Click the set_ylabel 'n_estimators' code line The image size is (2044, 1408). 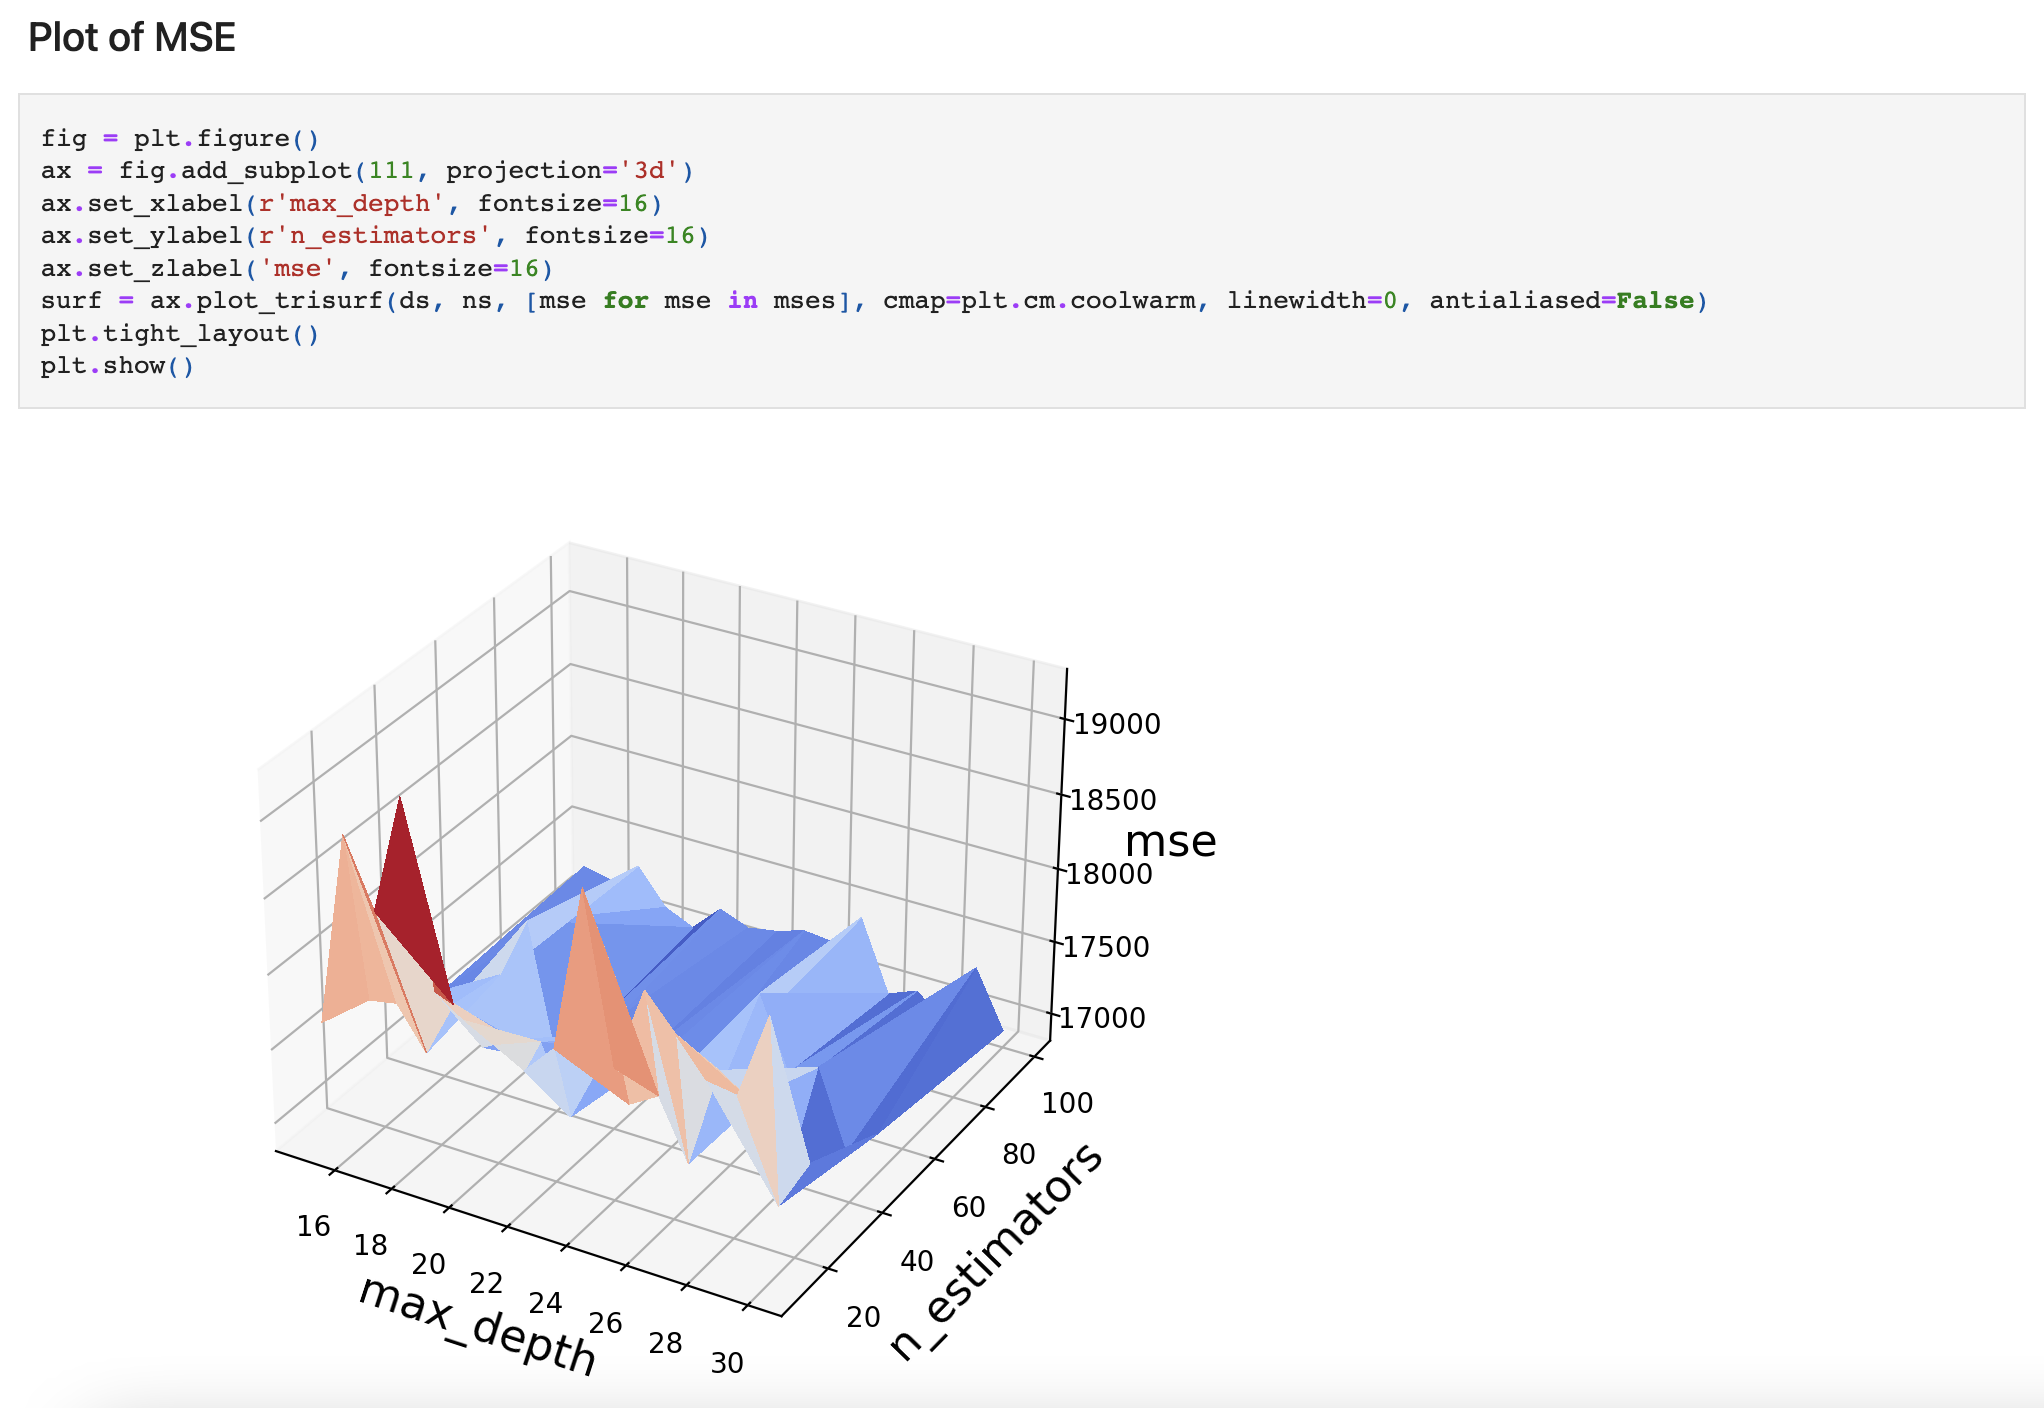coord(375,235)
